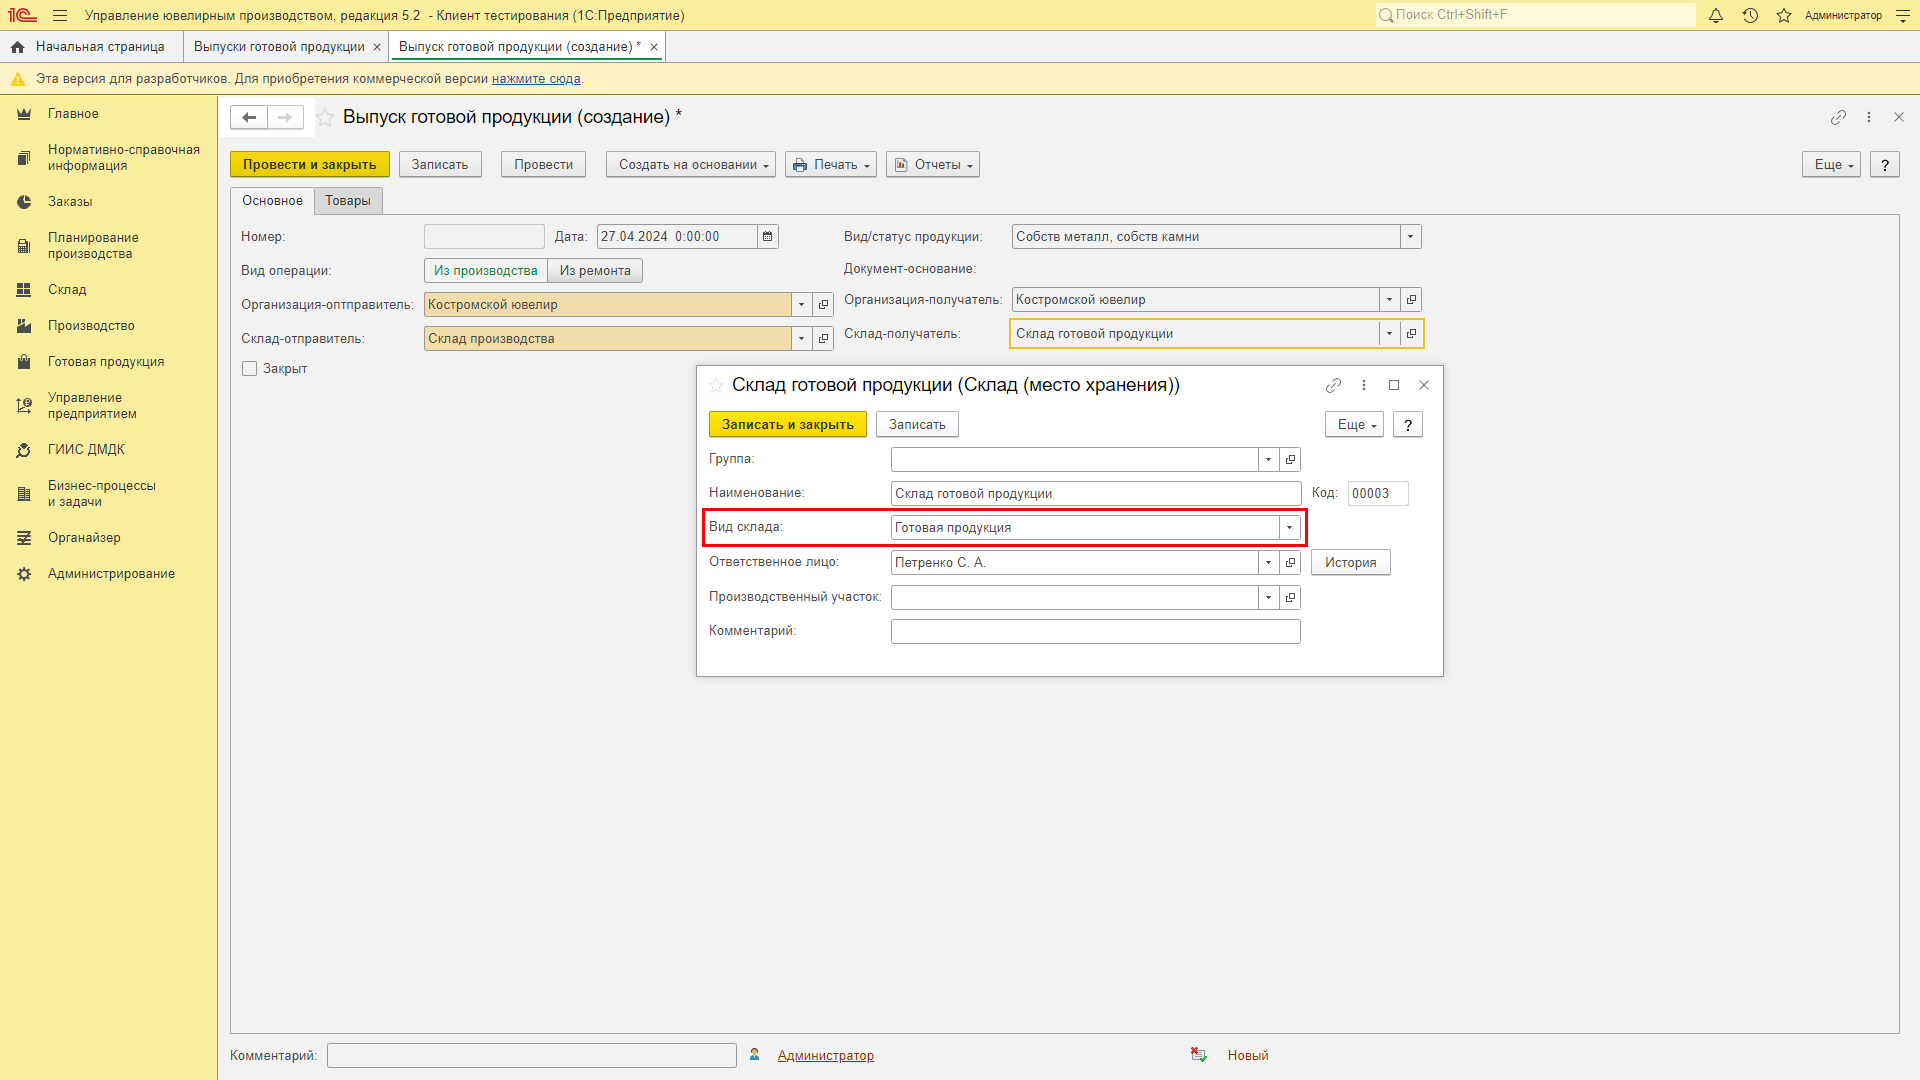The width and height of the screenshot is (1920, 1080).
Task: Expand Вид/статус продукции dropdown
Action: [x=1410, y=237]
